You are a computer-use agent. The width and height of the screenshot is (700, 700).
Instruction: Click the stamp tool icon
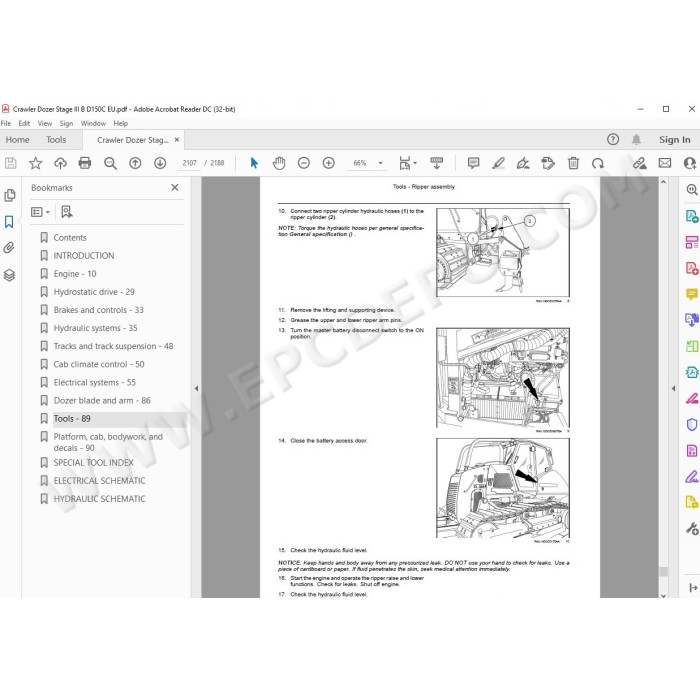pyautogui.click(x=548, y=163)
